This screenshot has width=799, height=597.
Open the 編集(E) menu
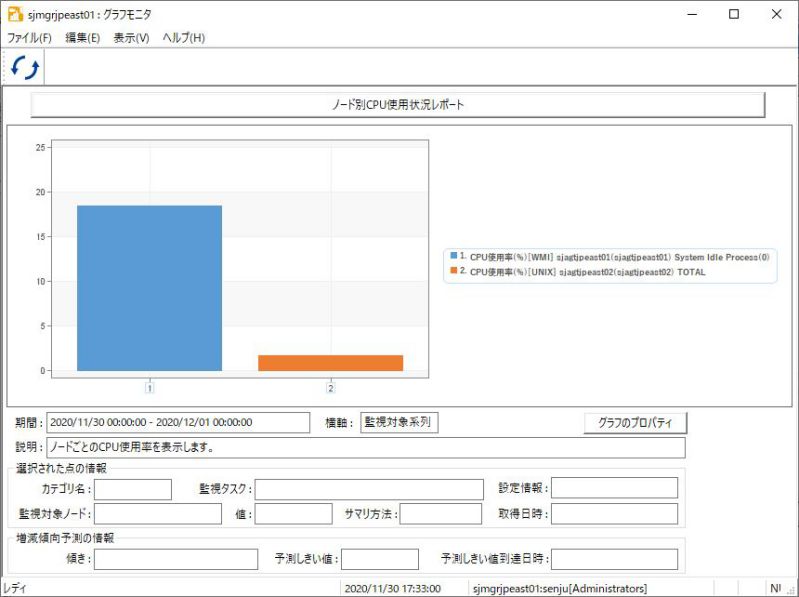[x=83, y=38]
